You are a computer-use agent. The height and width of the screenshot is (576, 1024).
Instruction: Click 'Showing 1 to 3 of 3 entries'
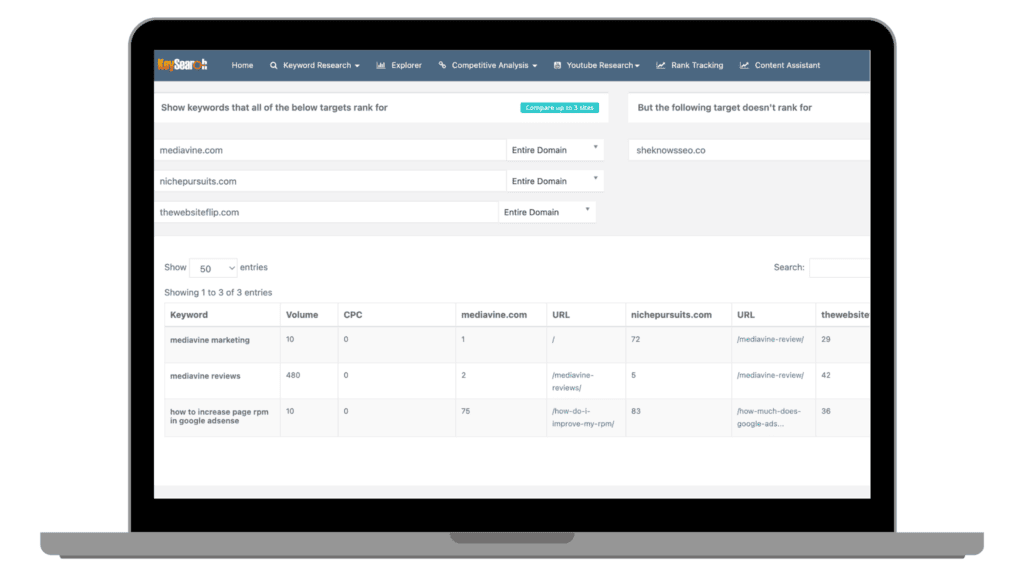coord(218,293)
